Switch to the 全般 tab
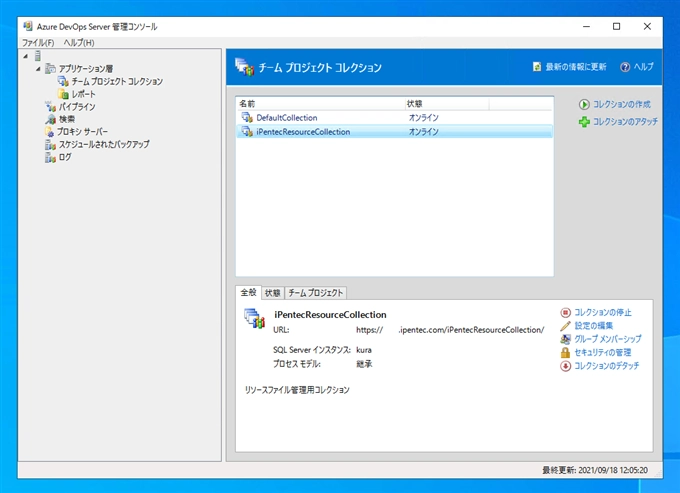Screen dimensions: 680x493 pyautogui.click(x=248, y=292)
